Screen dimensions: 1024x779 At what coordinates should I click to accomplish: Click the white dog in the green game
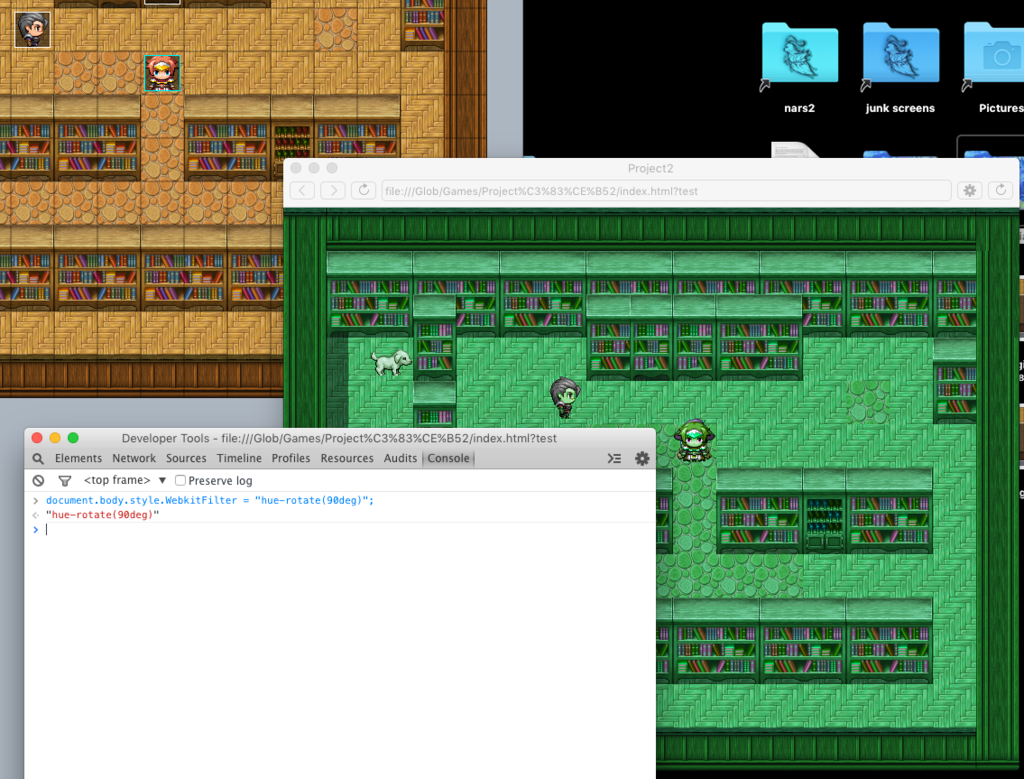pyautogui.click(x=391, y=361)
